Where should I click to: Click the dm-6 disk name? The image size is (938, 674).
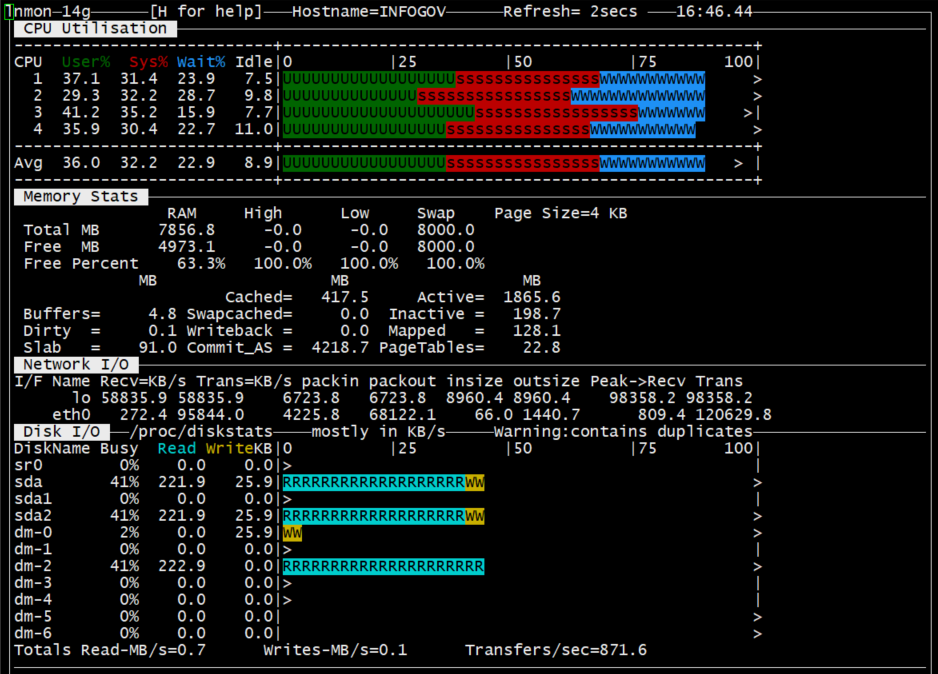coord(34,633)
